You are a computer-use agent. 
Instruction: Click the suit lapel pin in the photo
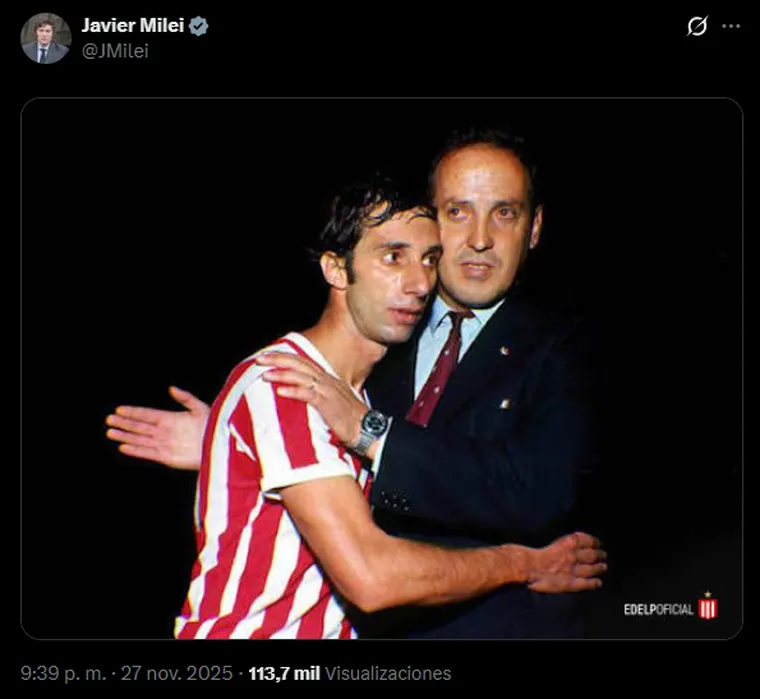505,350
